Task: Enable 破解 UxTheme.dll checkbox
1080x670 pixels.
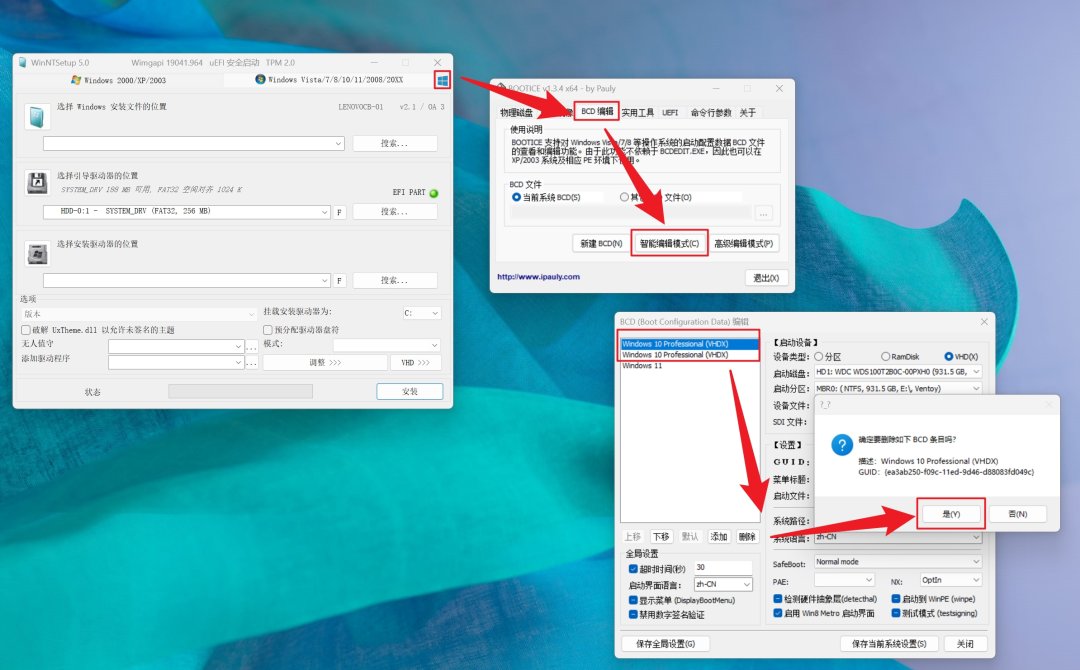Action: coord(26,330)
